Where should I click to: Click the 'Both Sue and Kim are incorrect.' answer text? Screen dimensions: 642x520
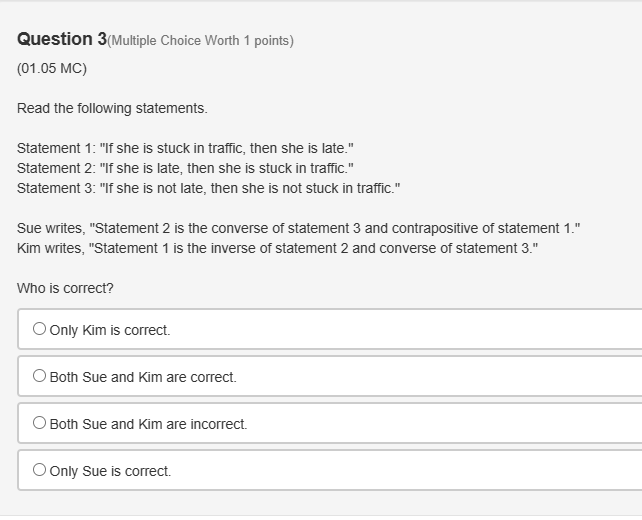[x=148, y=424]
